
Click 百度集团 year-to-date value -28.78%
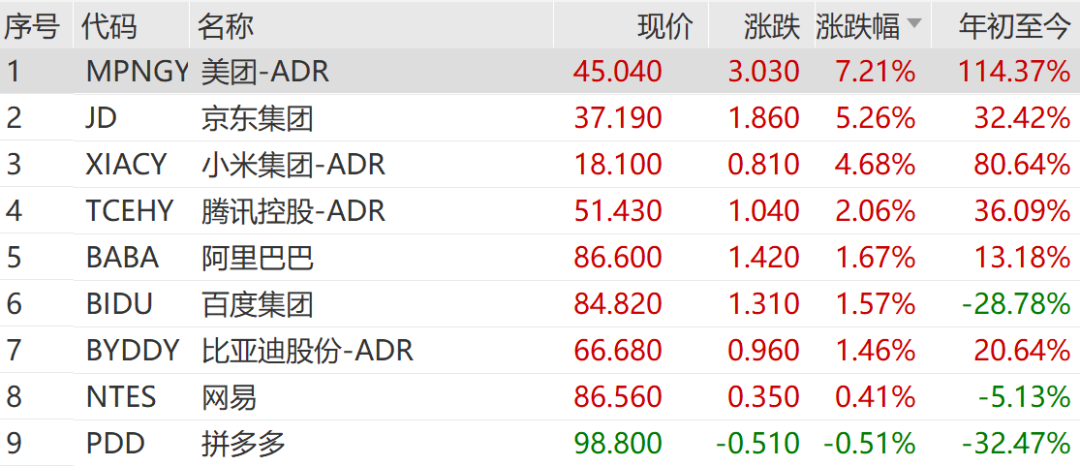click(x=1016, y=304)
